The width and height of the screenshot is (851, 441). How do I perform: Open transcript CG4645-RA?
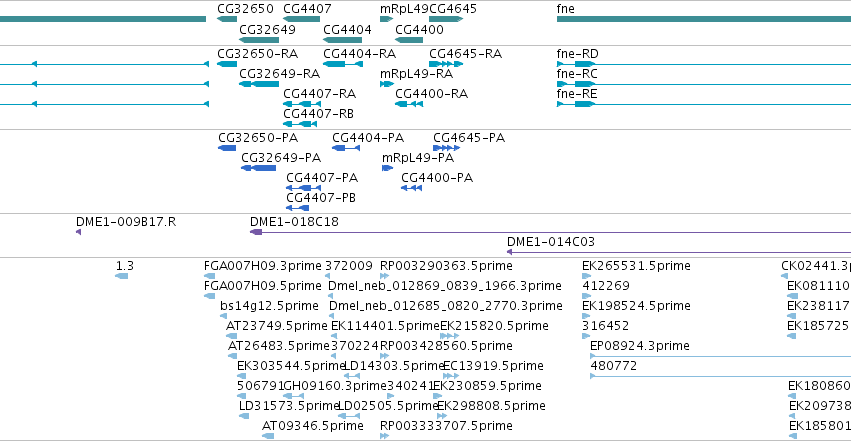[466, 54]
